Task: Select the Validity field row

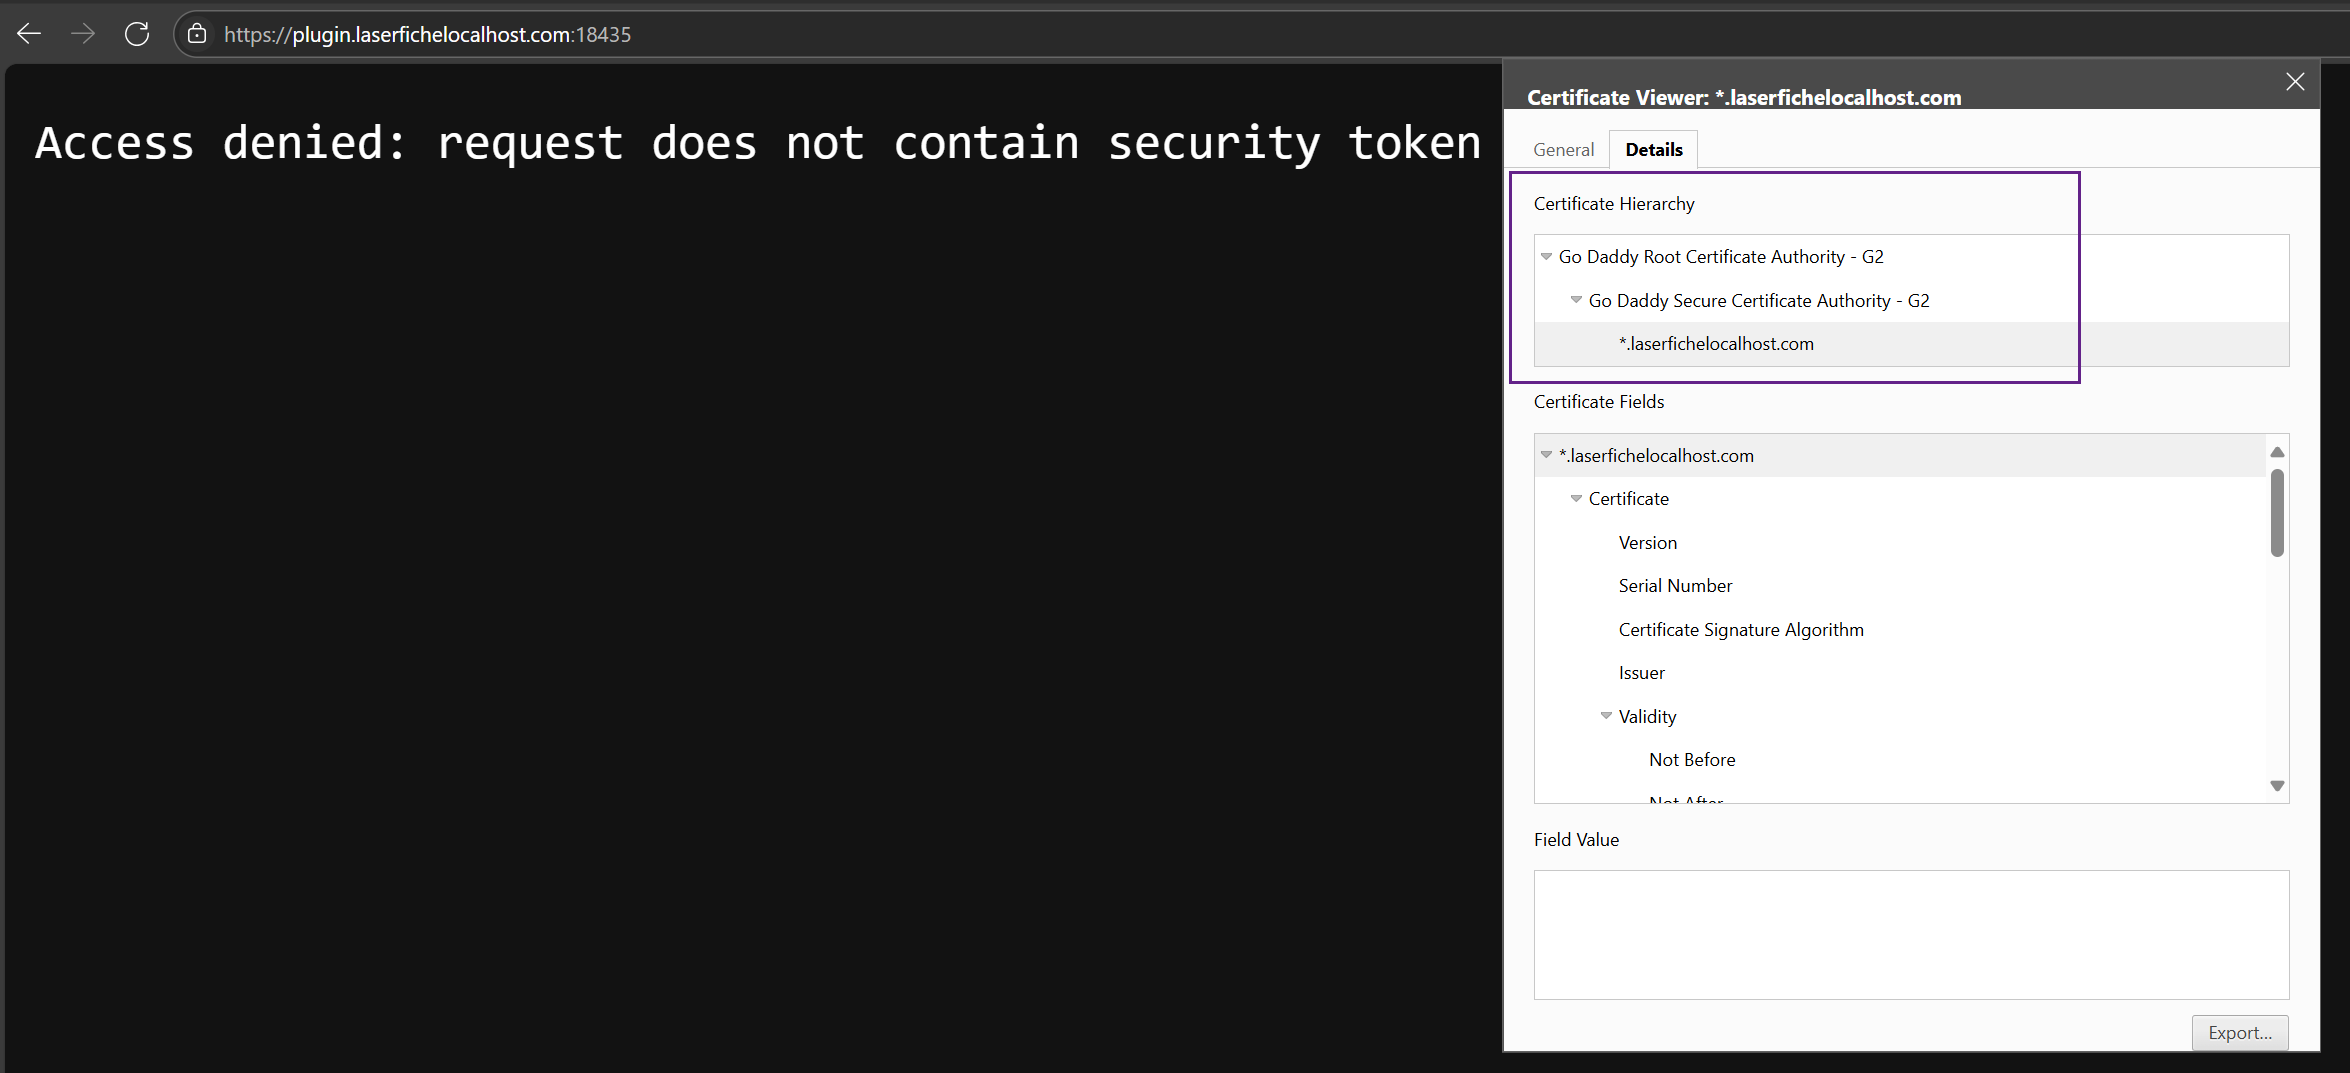Action: click(1900, 717)
